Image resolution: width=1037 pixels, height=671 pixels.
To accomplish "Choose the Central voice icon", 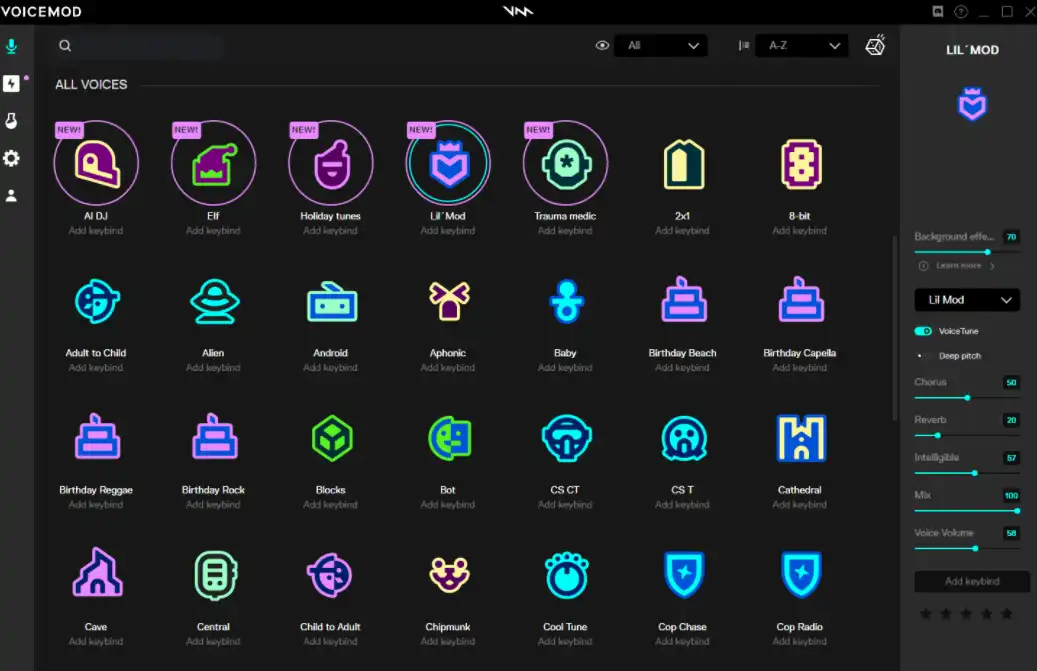I will (216, 575).
